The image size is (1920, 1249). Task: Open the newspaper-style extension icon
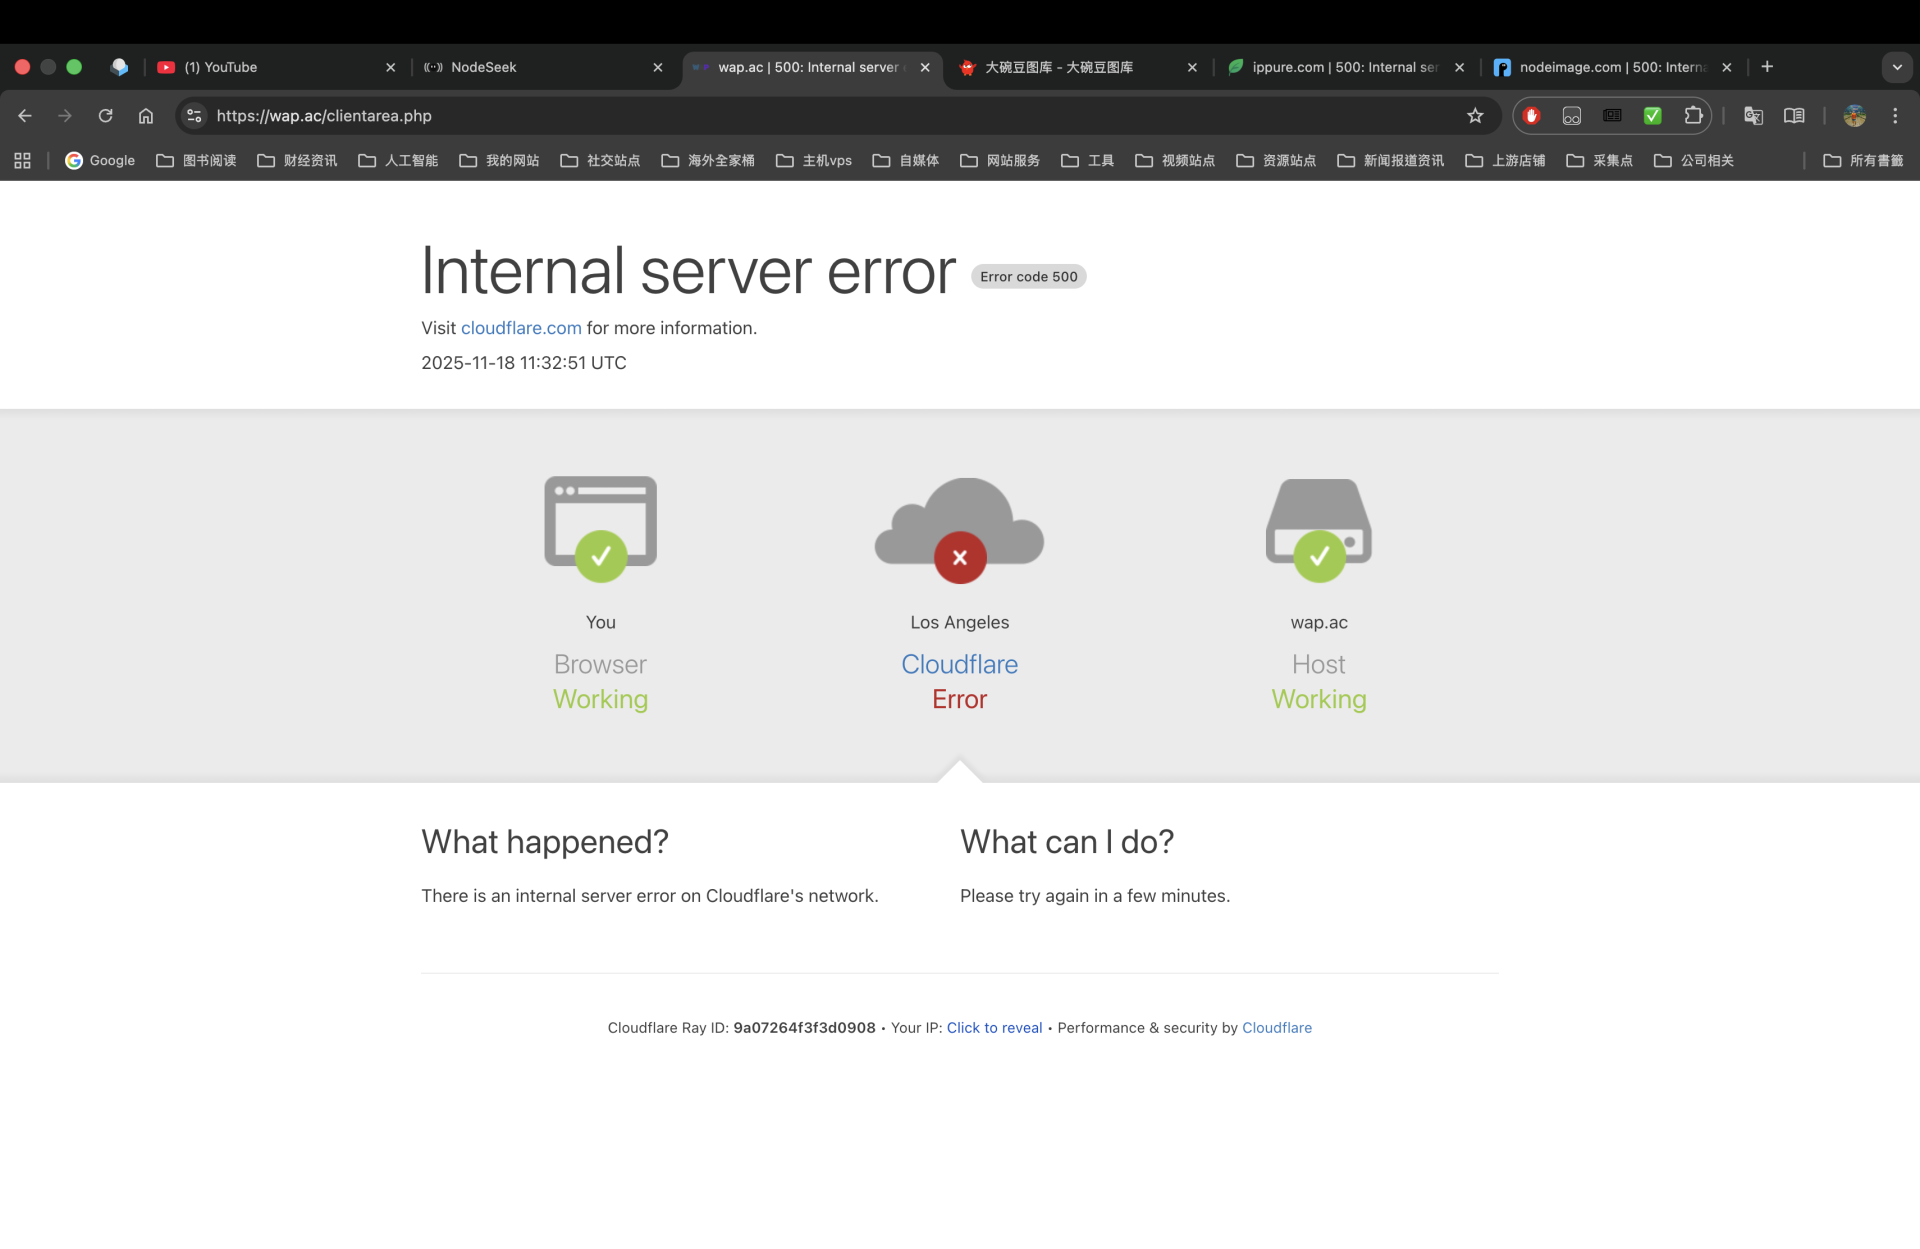coord(1612,116)
